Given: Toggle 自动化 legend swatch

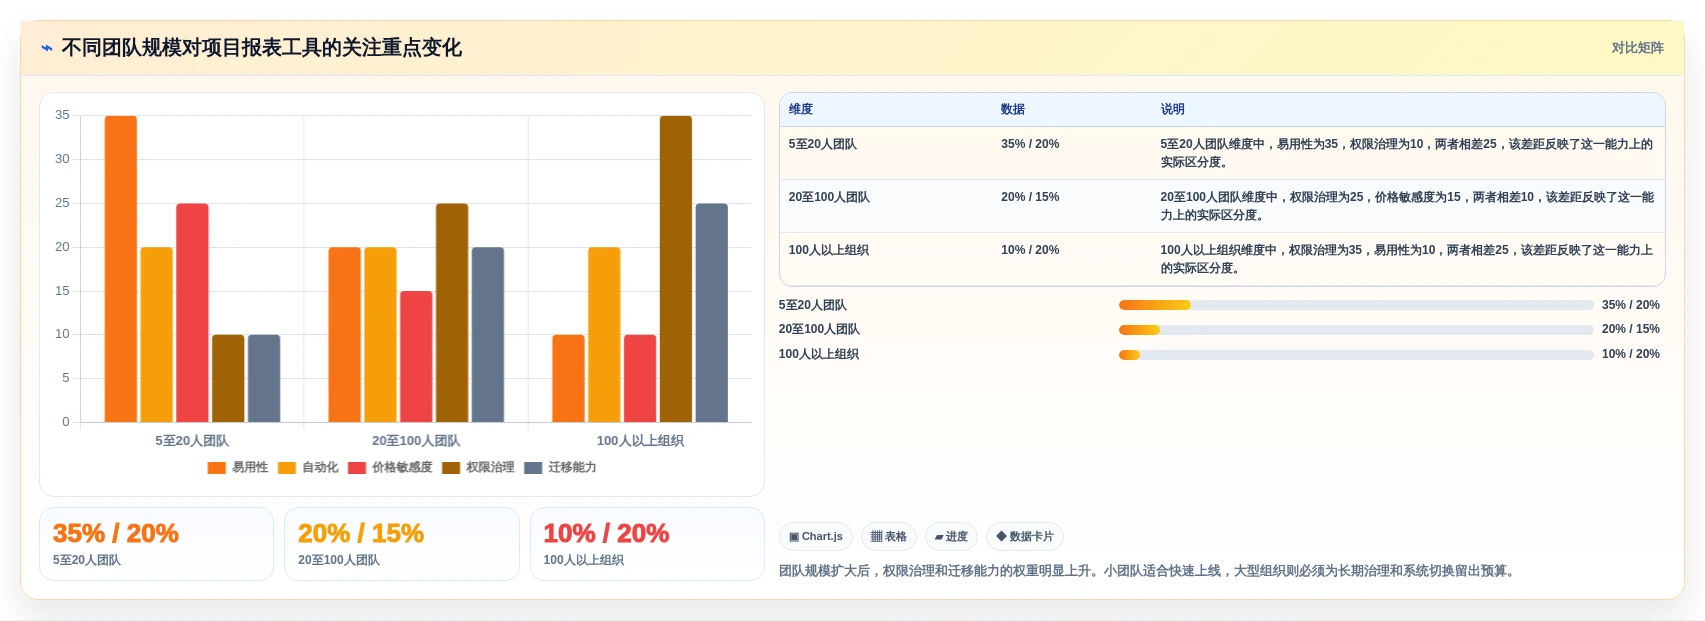Looking at the screenshot, I should pyautogui.click(x=287, y=468).
